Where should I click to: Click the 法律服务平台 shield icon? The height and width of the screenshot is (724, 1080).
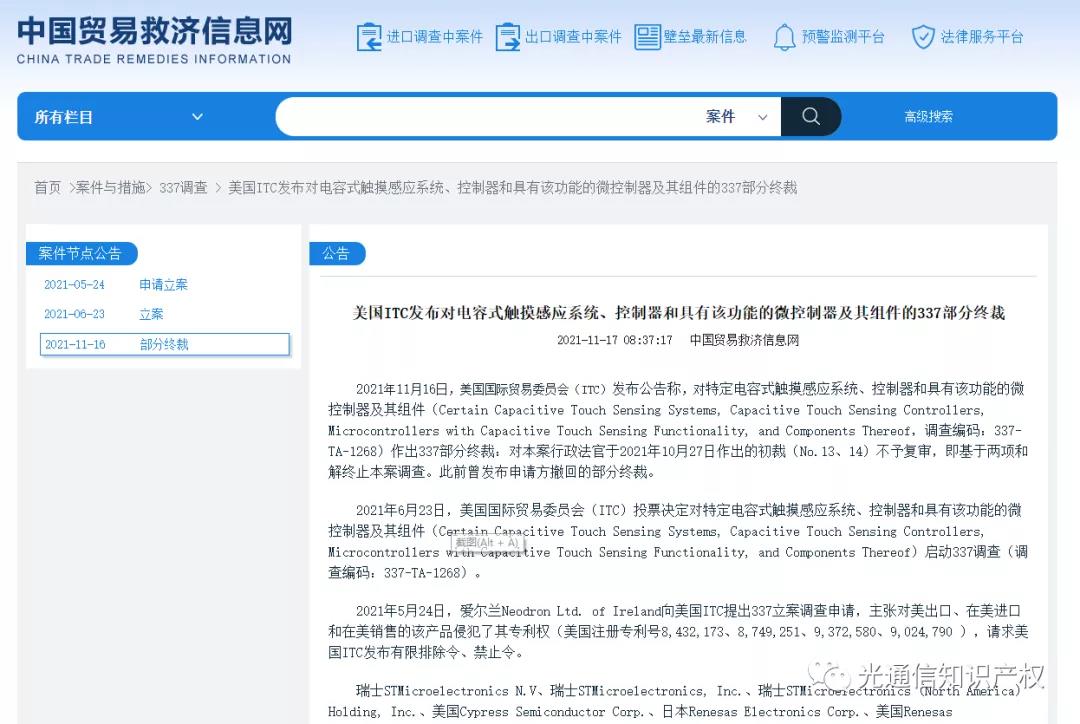click(923, 37)
